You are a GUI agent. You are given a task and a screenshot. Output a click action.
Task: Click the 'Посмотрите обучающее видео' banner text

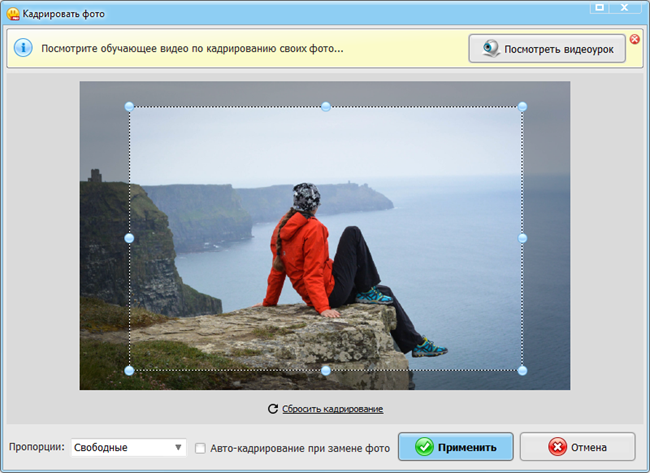(x=192, y=49)
